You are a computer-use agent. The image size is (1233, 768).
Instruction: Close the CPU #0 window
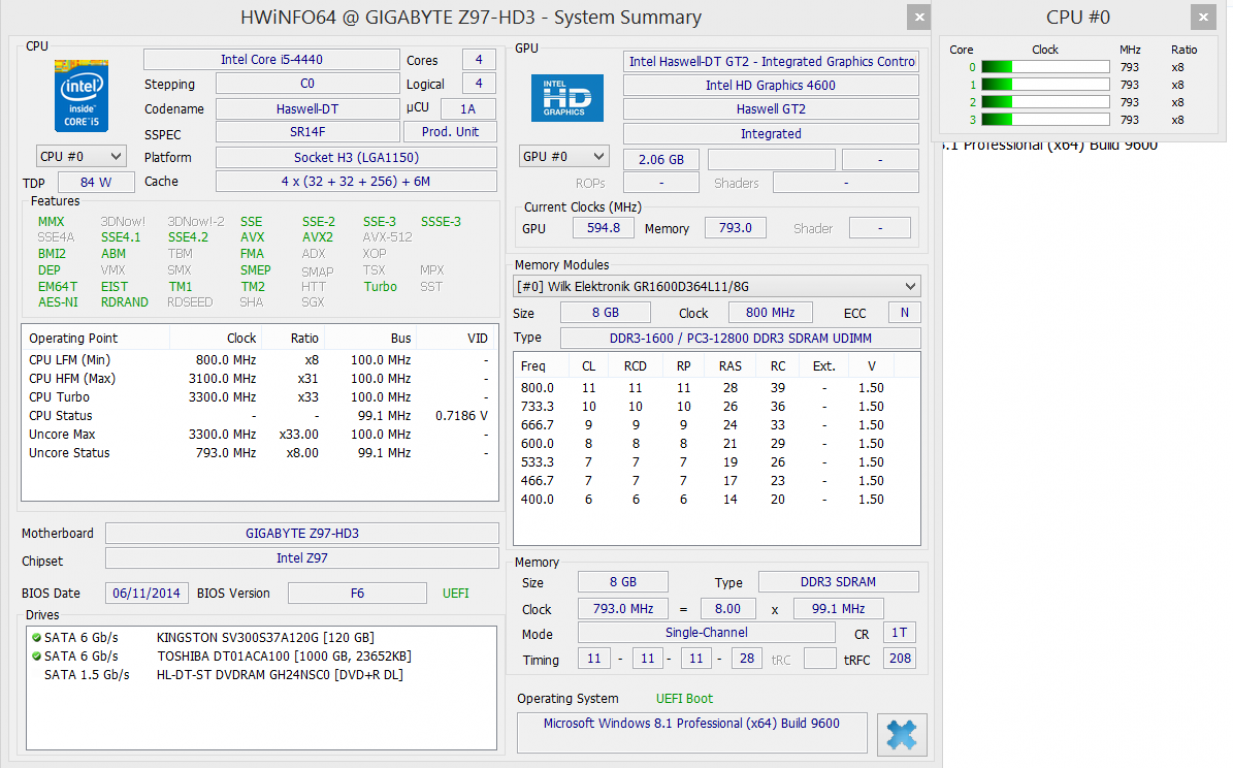point(1204,17)
